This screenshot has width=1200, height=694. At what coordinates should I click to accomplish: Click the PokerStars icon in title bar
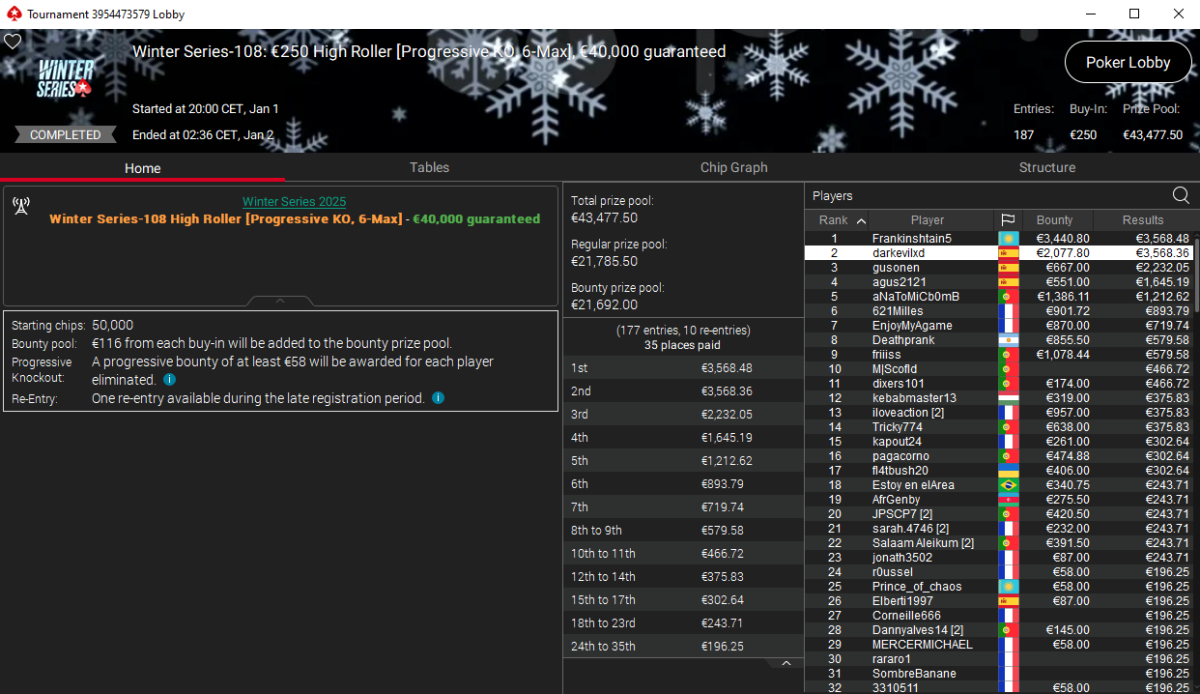[x=13, y=14]
